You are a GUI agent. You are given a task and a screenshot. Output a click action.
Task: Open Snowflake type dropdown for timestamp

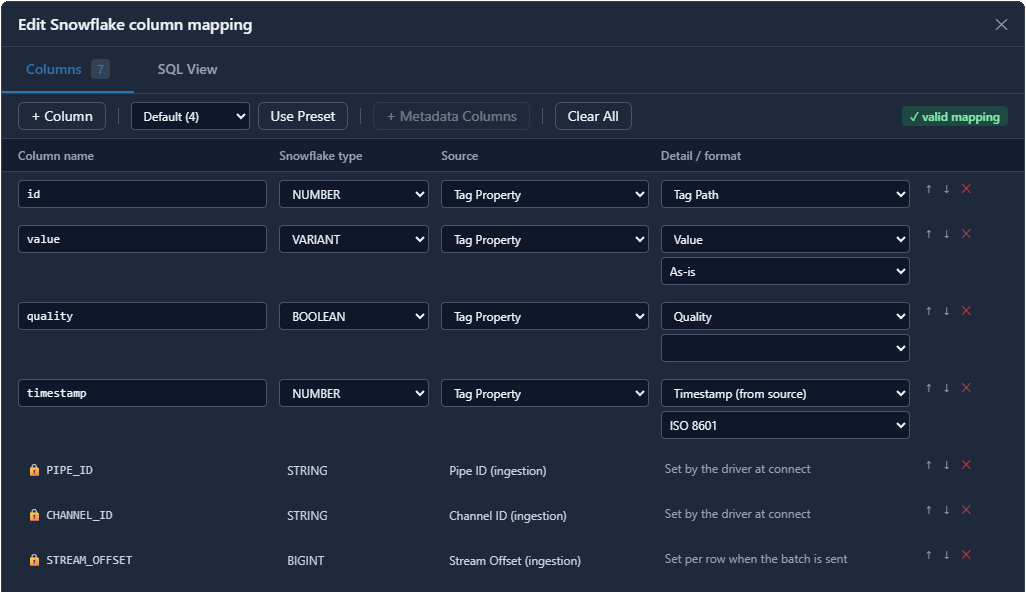(354, 393)
